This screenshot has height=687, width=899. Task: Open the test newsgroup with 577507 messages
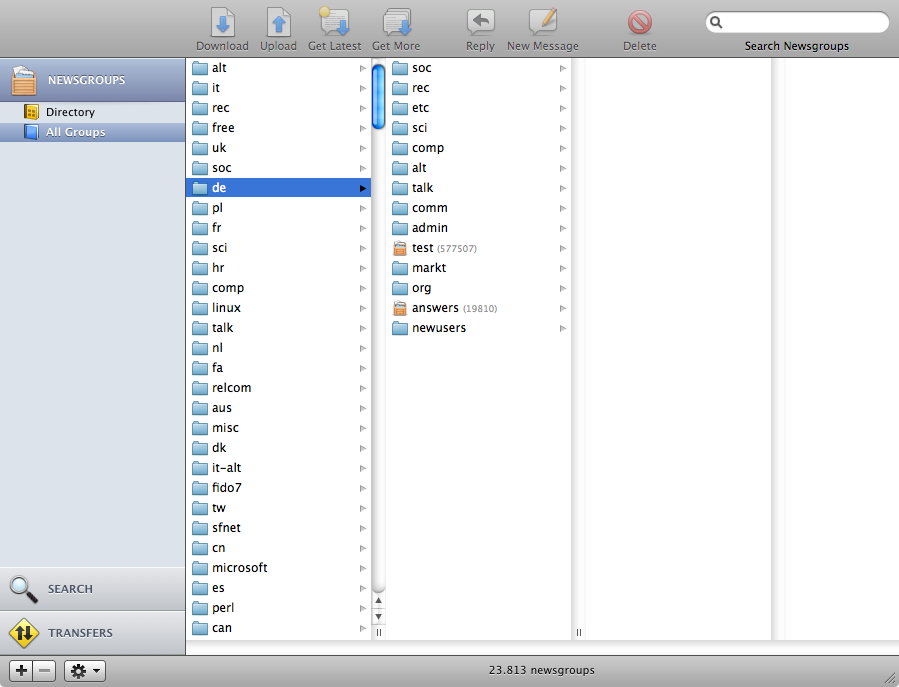[x=423, y=248]
